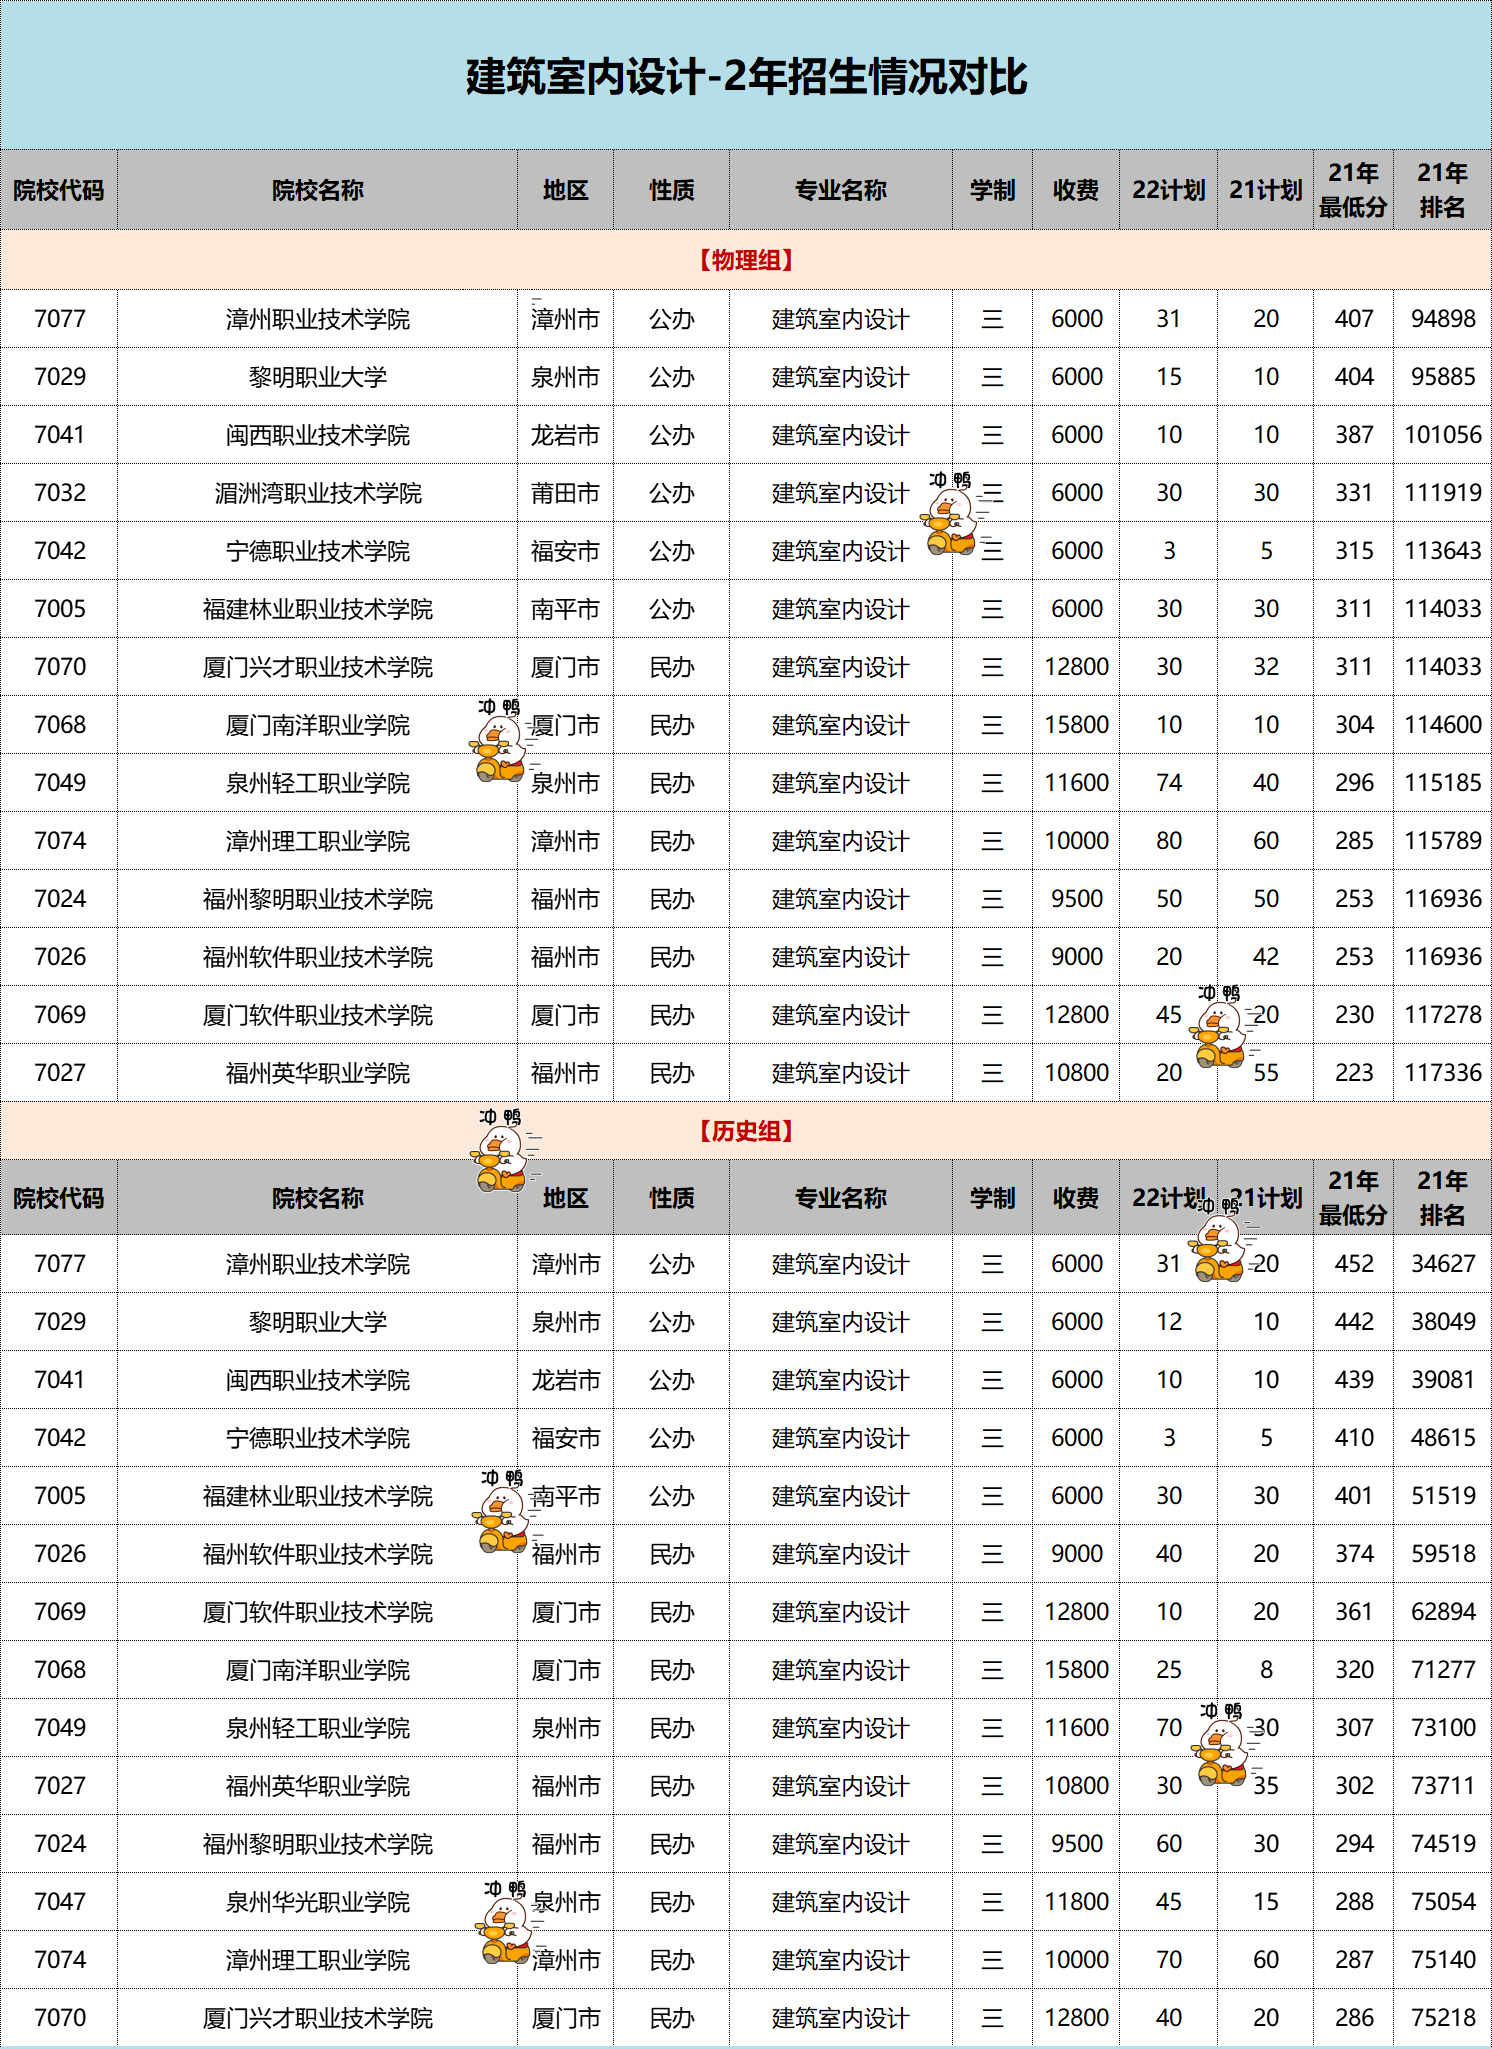Select rank value 34627
The image size is (1492, 2049).
click(x=1443, y=1264)
